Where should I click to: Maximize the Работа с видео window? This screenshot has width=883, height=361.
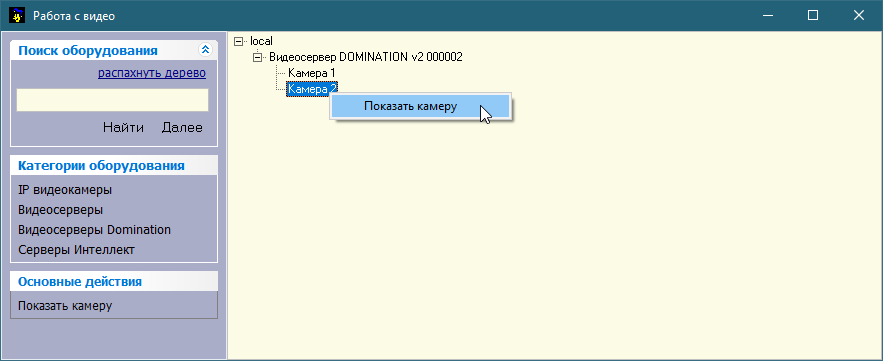point(813,16)
